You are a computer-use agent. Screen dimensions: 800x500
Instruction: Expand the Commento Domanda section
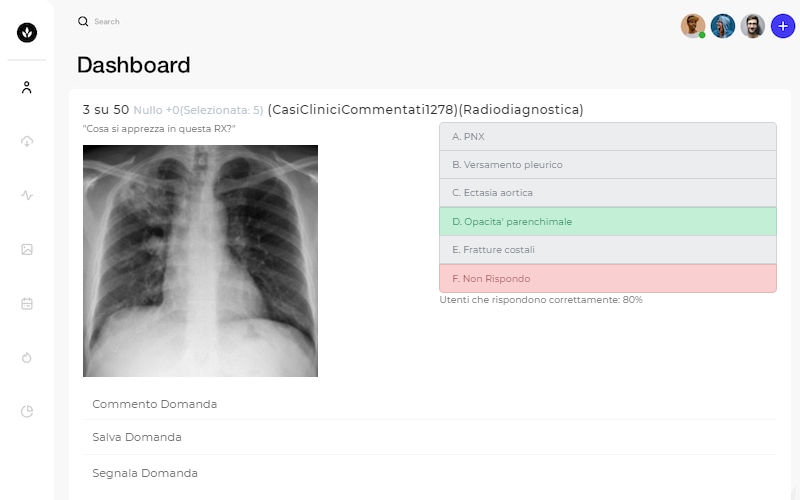pyautogui.click(x=430, y=404)
